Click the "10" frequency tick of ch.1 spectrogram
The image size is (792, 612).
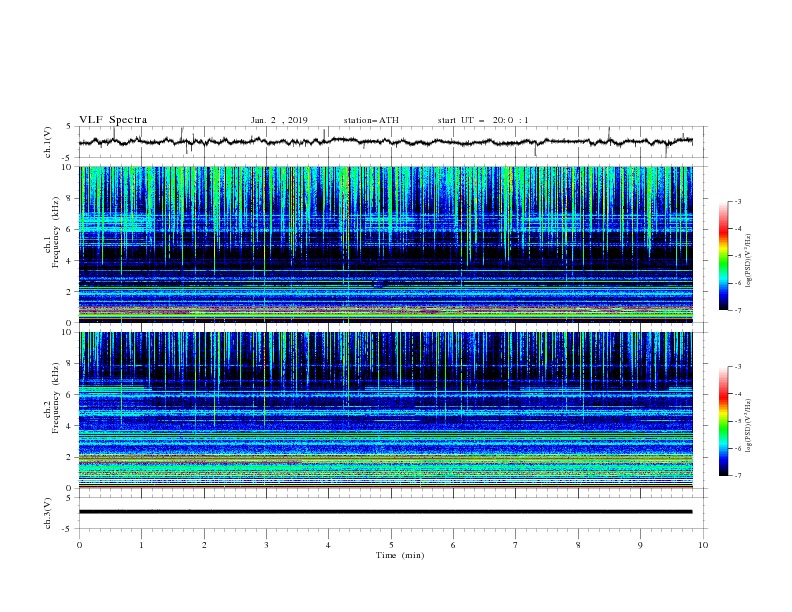click(67, 167)
